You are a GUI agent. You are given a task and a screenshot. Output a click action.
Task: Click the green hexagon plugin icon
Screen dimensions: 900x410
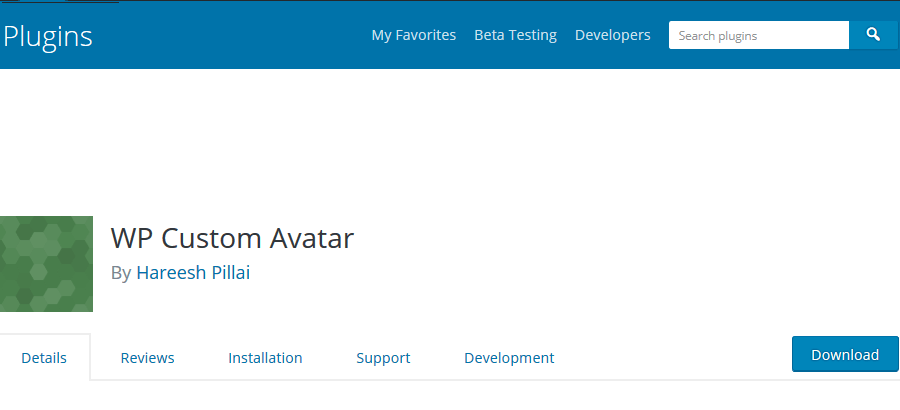point(46,264)
